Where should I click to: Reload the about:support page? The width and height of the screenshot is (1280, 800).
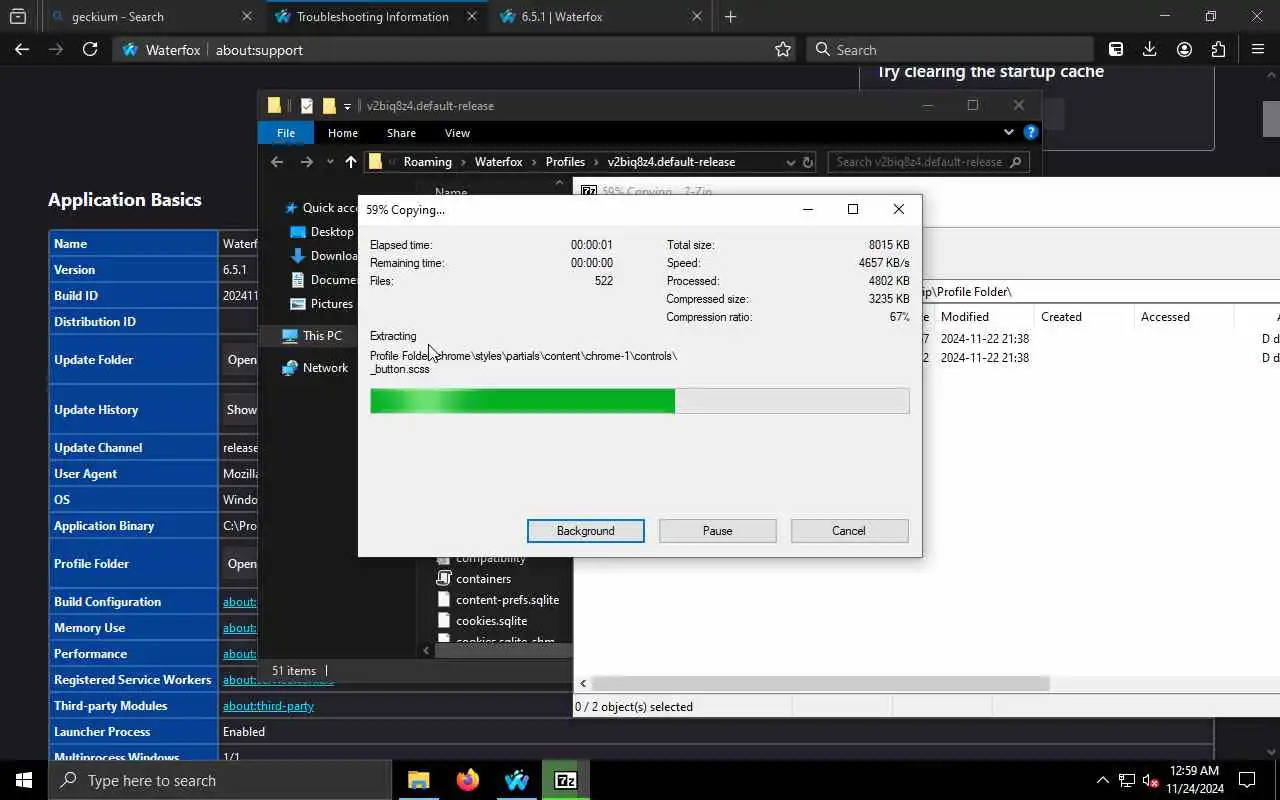pos(90,49)
